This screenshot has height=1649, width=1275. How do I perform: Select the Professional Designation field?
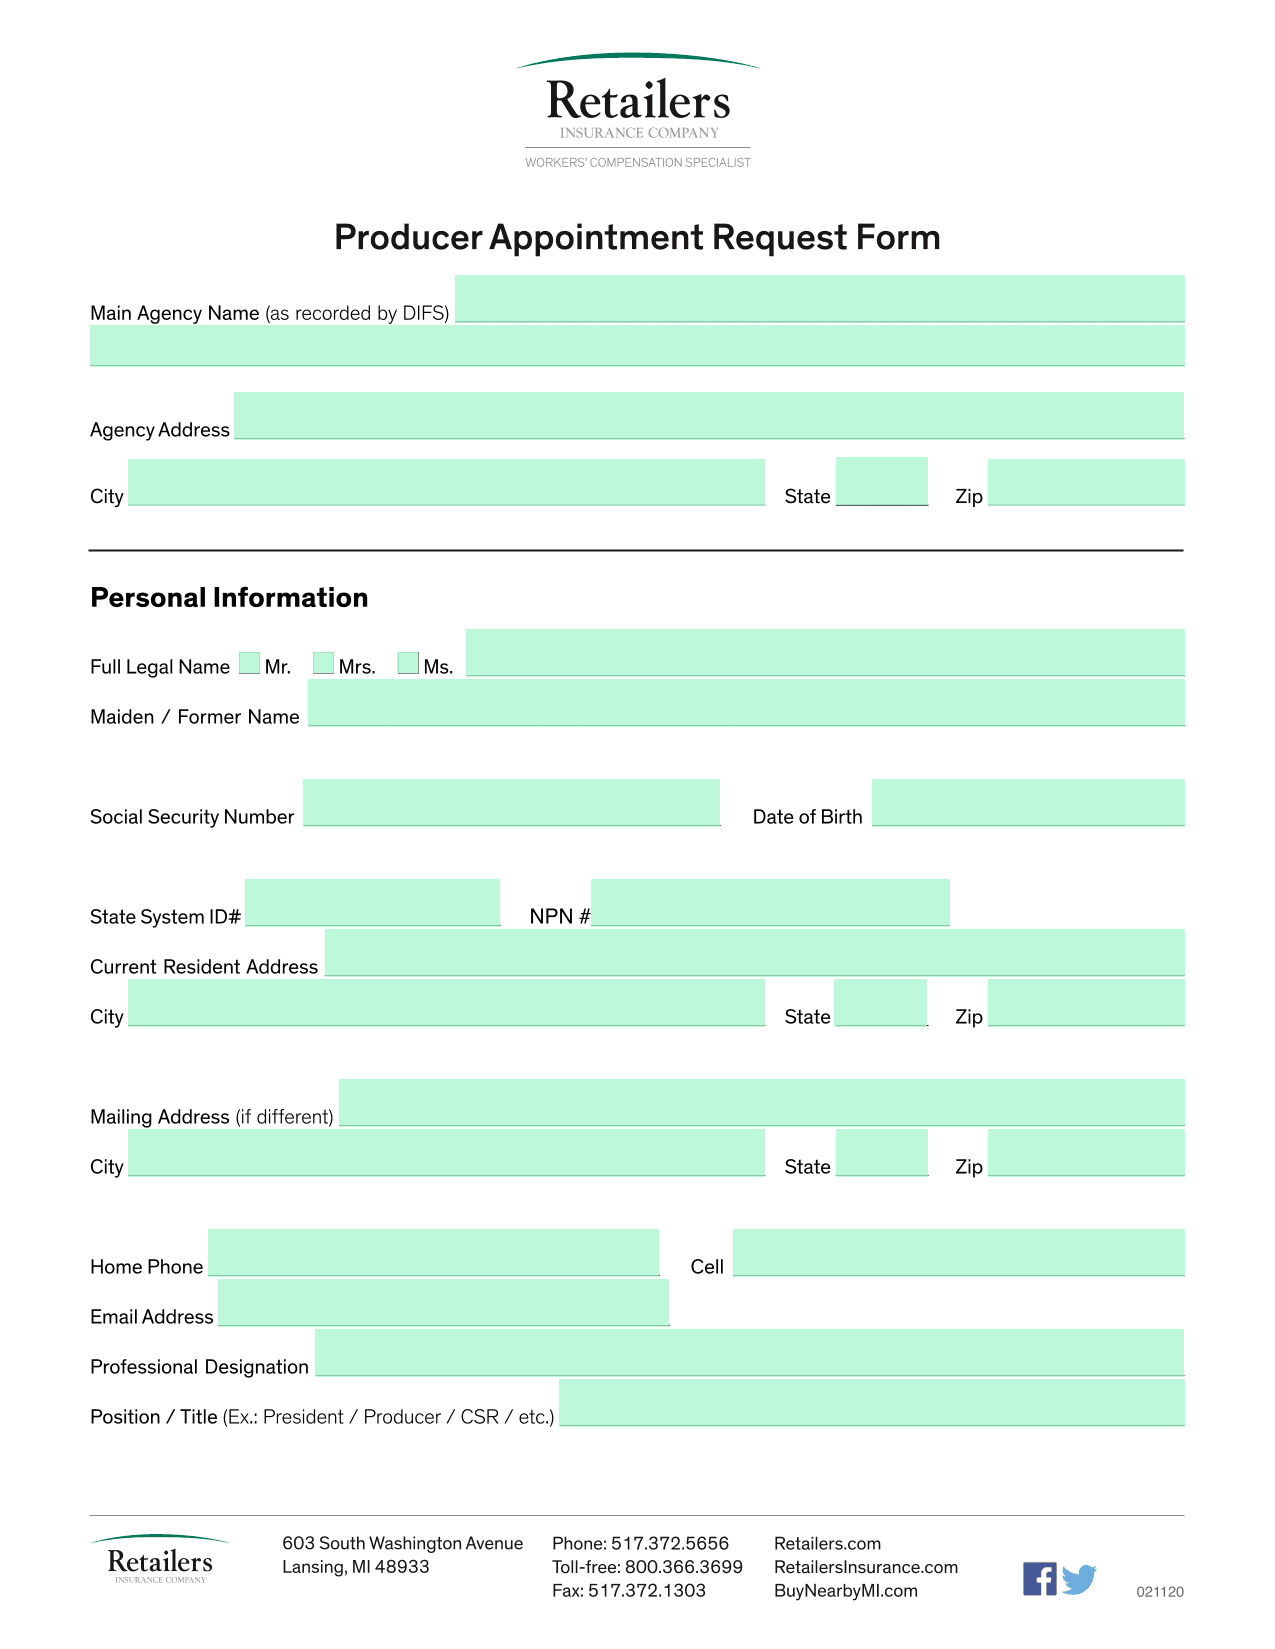(750, 1352)
